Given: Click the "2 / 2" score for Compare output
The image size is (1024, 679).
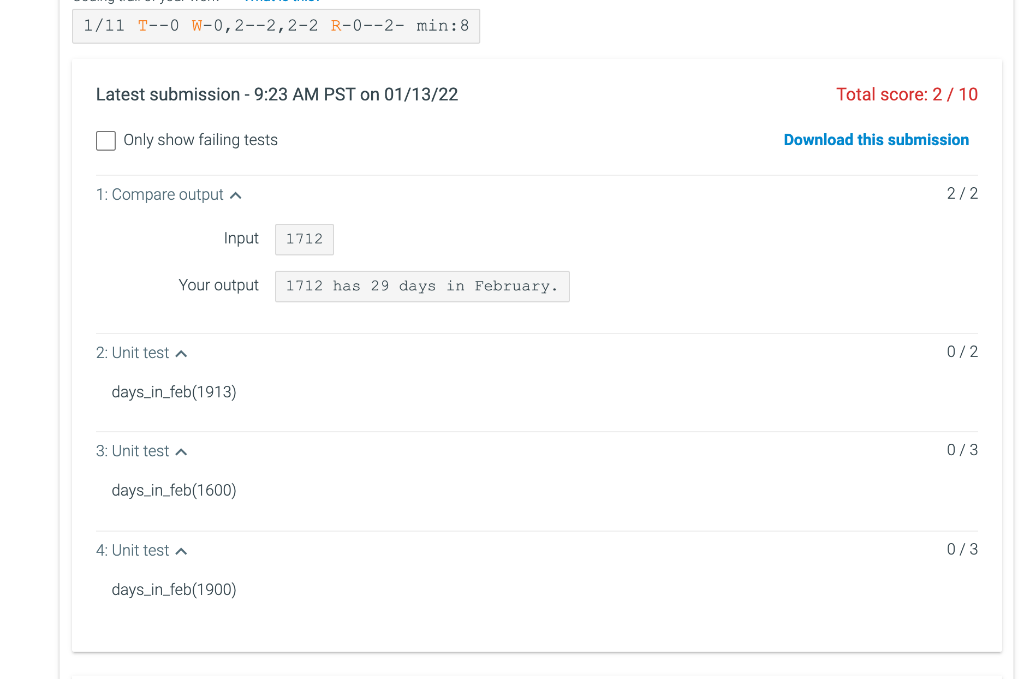Looking at the screenshot, I should pos(961,193).
